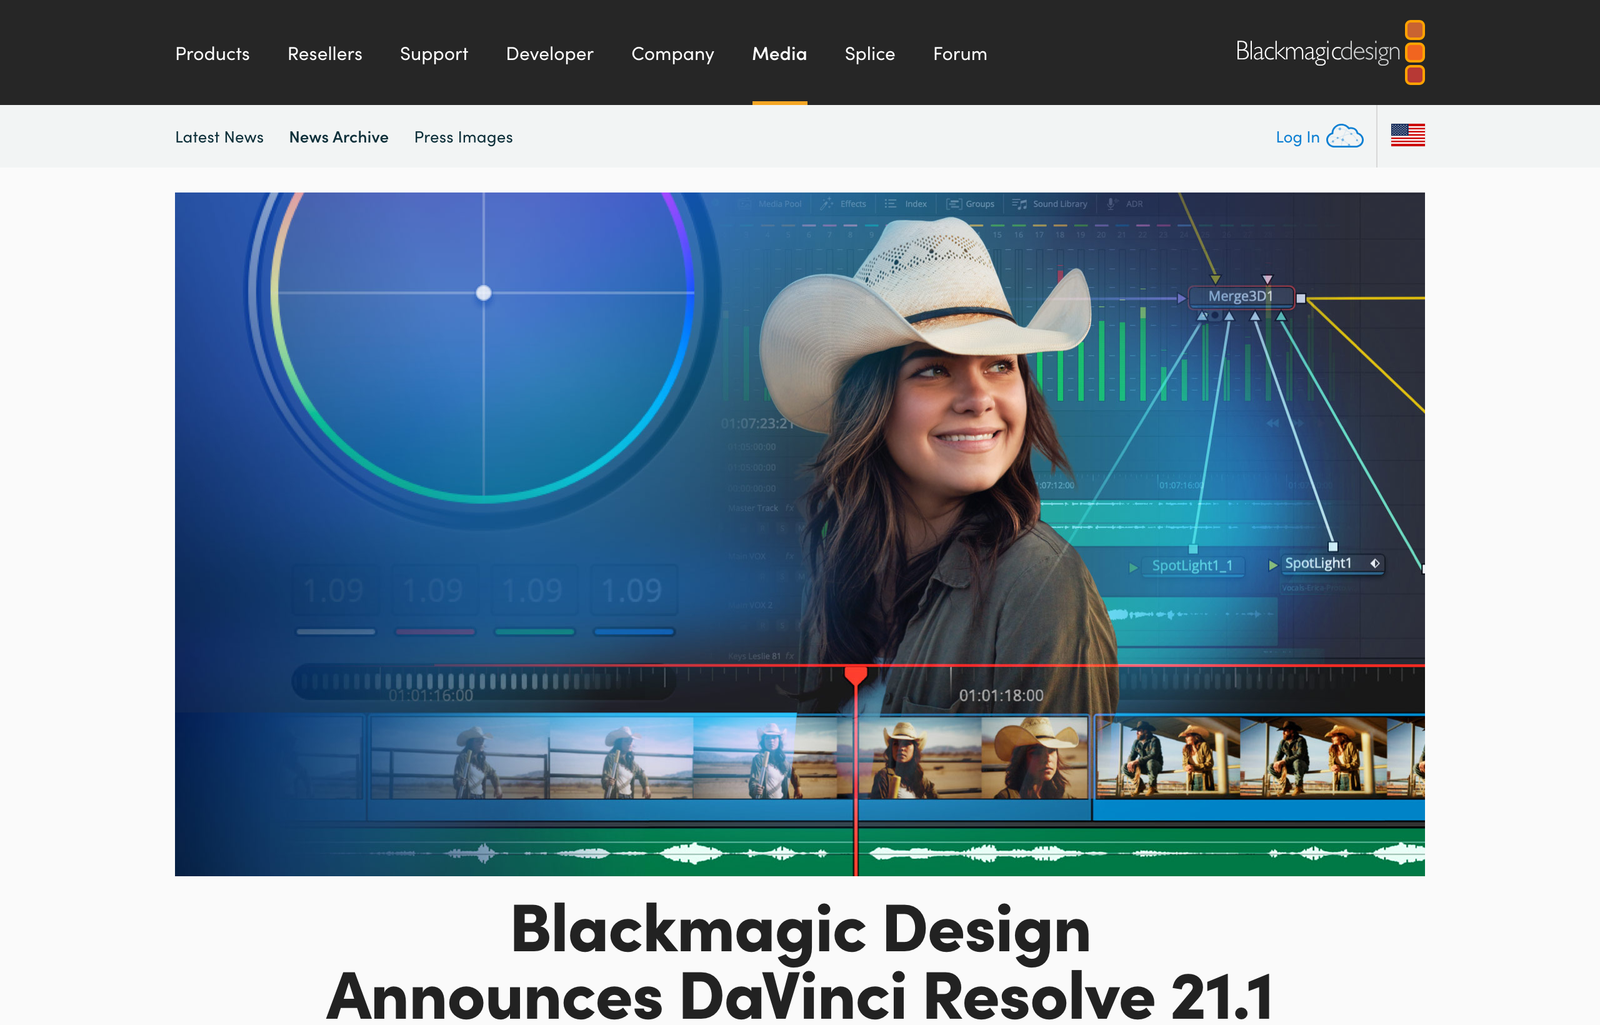Open the Splice link in navigation

[870, 54]
